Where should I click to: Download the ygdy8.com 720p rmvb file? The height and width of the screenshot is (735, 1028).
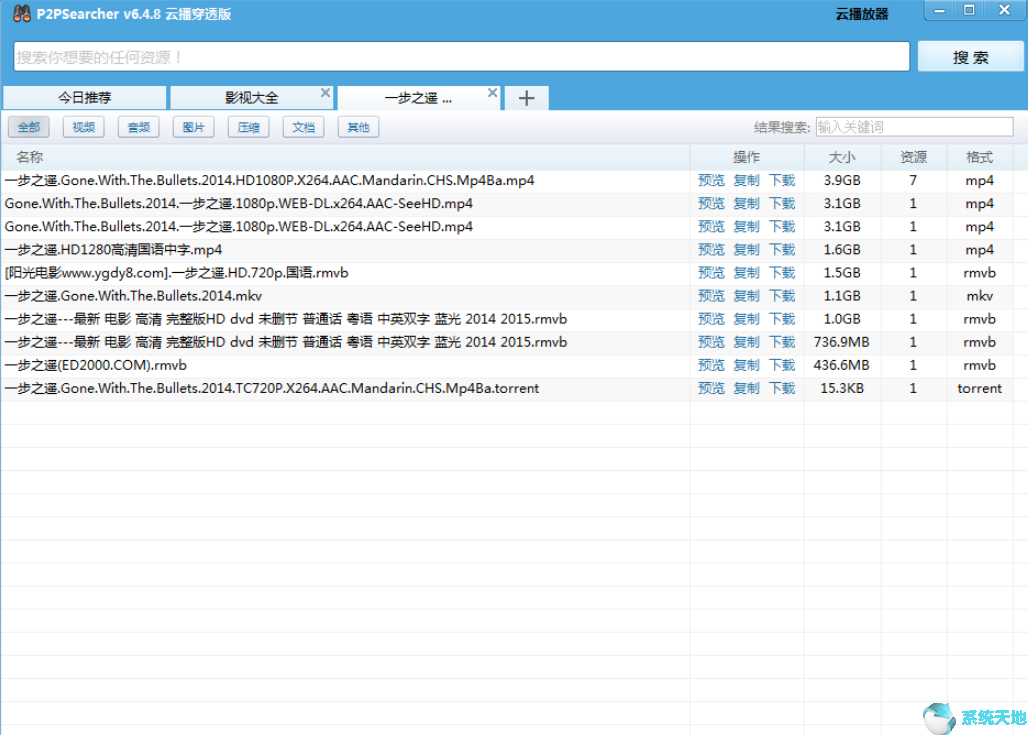782,273
